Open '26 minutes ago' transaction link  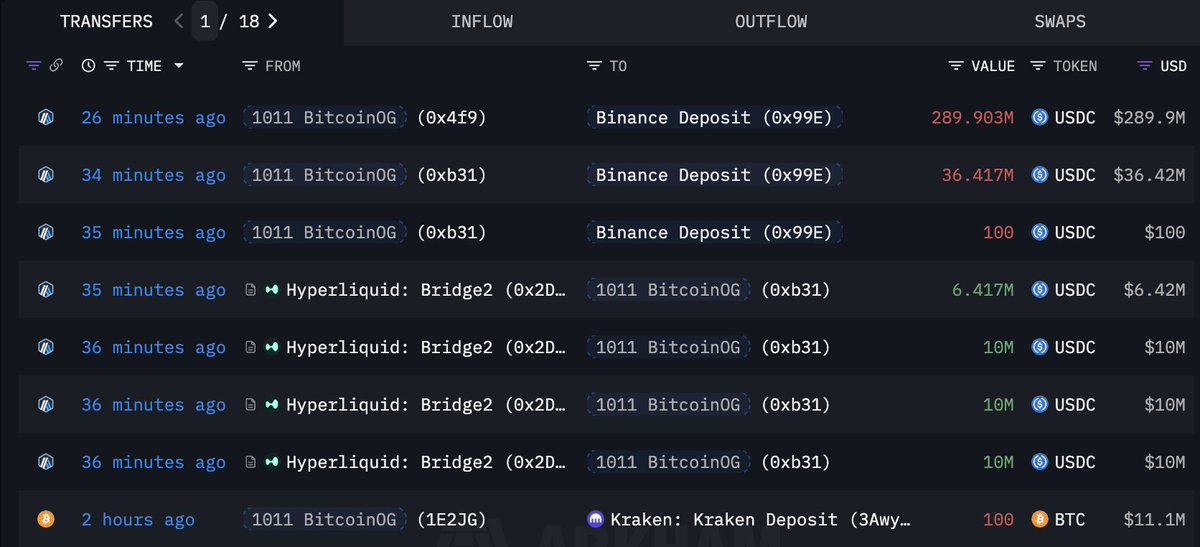(153, 118)
